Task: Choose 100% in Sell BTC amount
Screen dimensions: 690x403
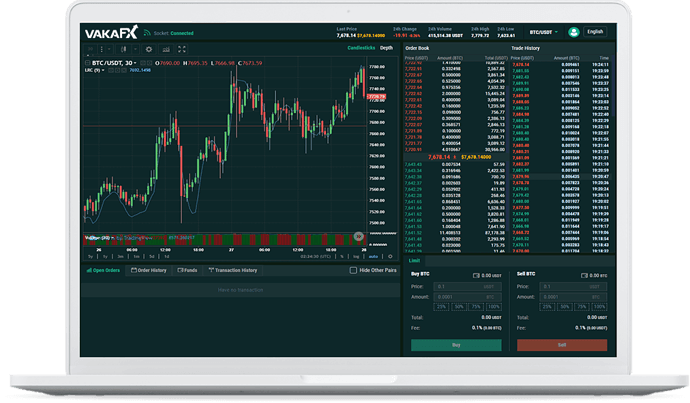Action: pos(599,307)
